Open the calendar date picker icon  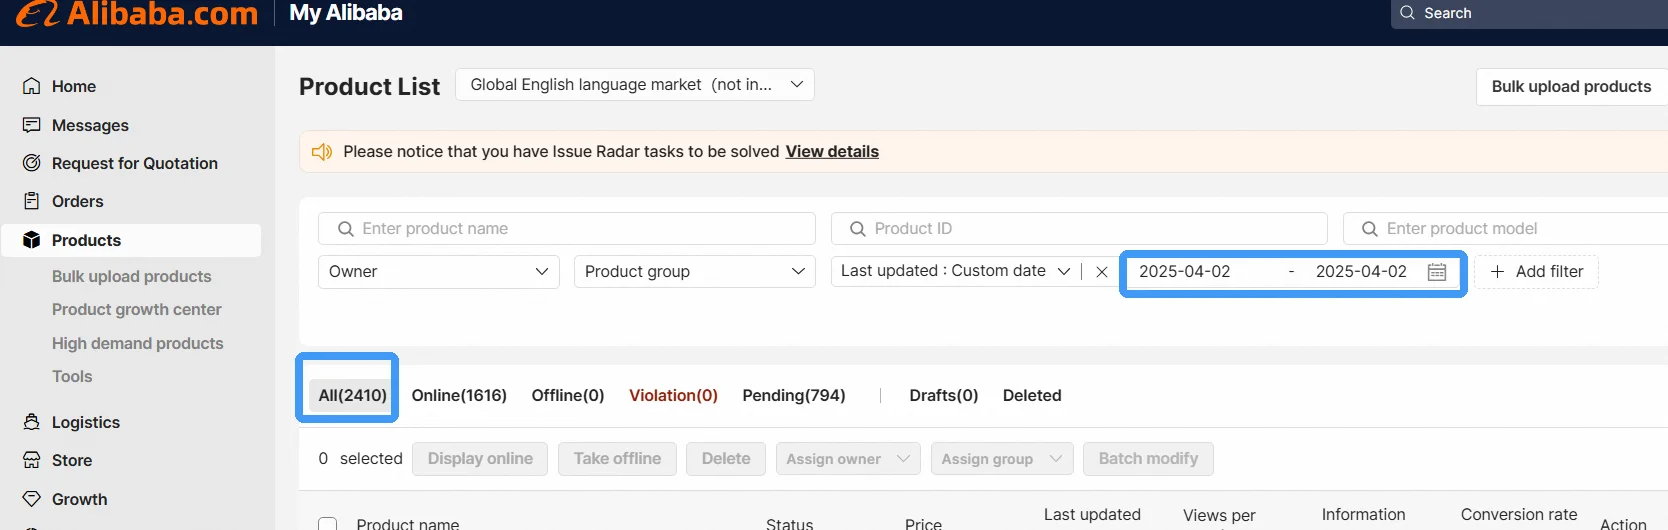(1437, 272)
